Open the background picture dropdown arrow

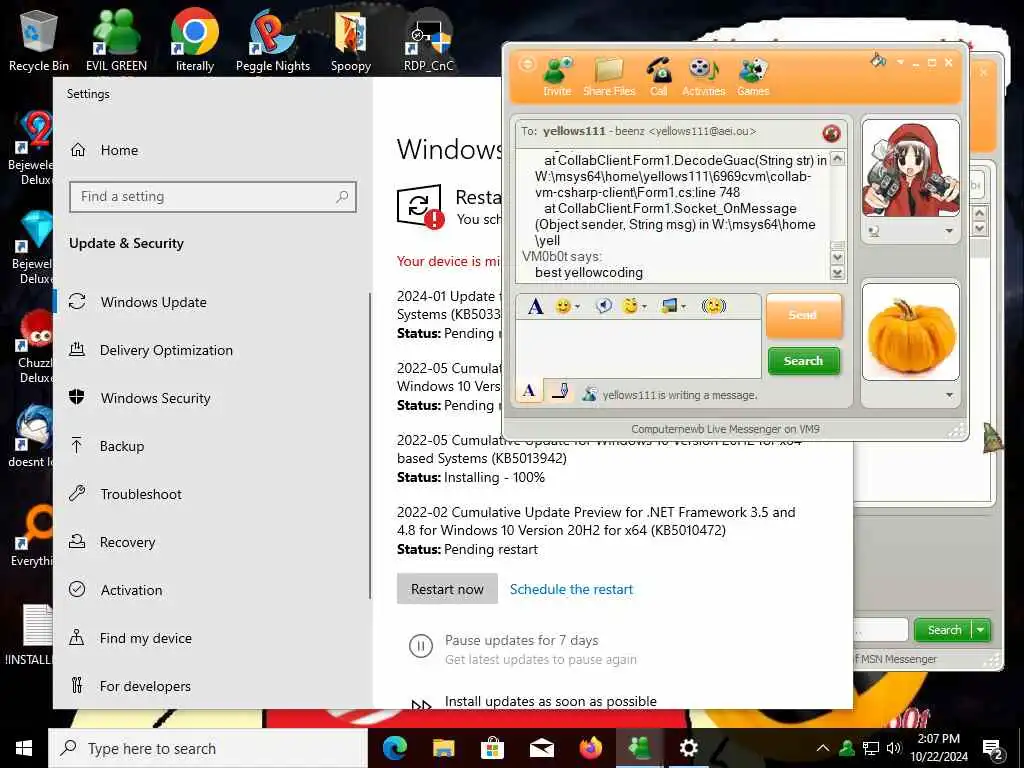coord(684,307)
